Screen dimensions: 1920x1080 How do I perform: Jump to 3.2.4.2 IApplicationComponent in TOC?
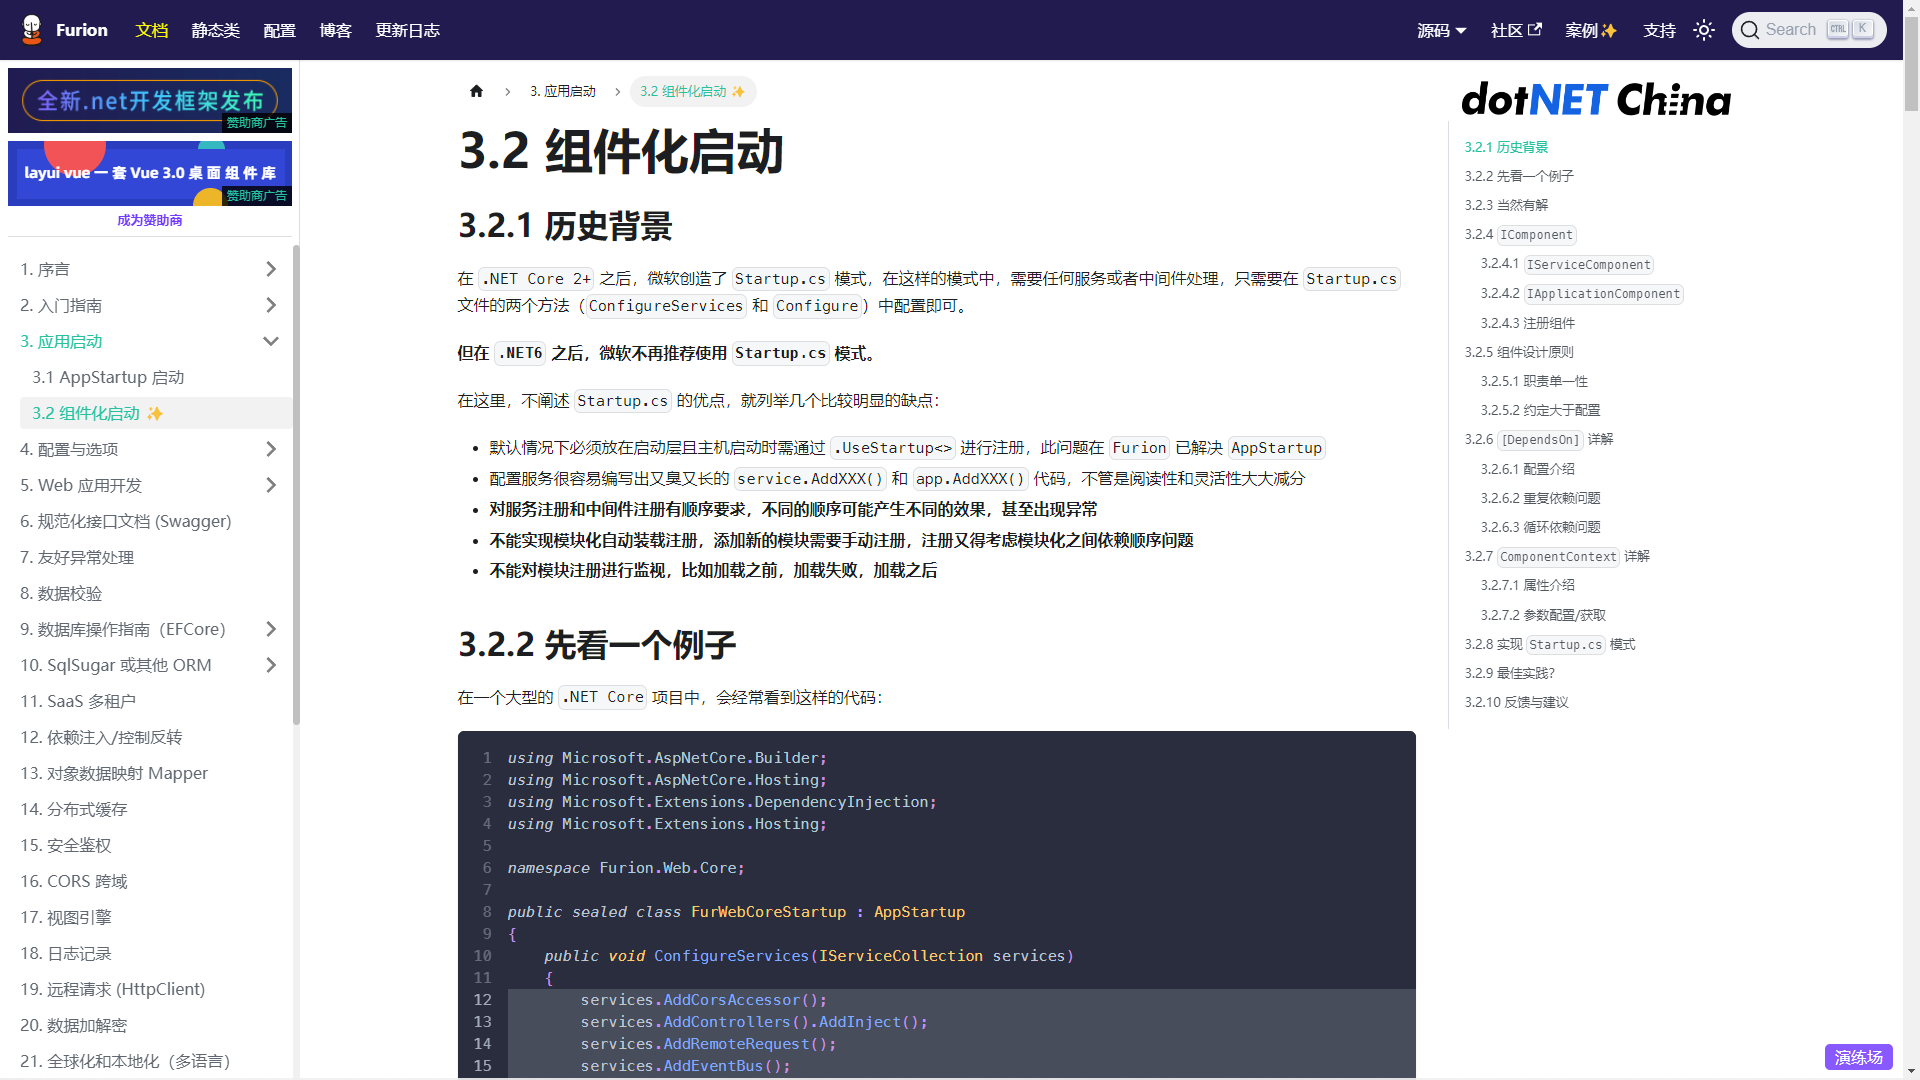tap(1582, 293)
